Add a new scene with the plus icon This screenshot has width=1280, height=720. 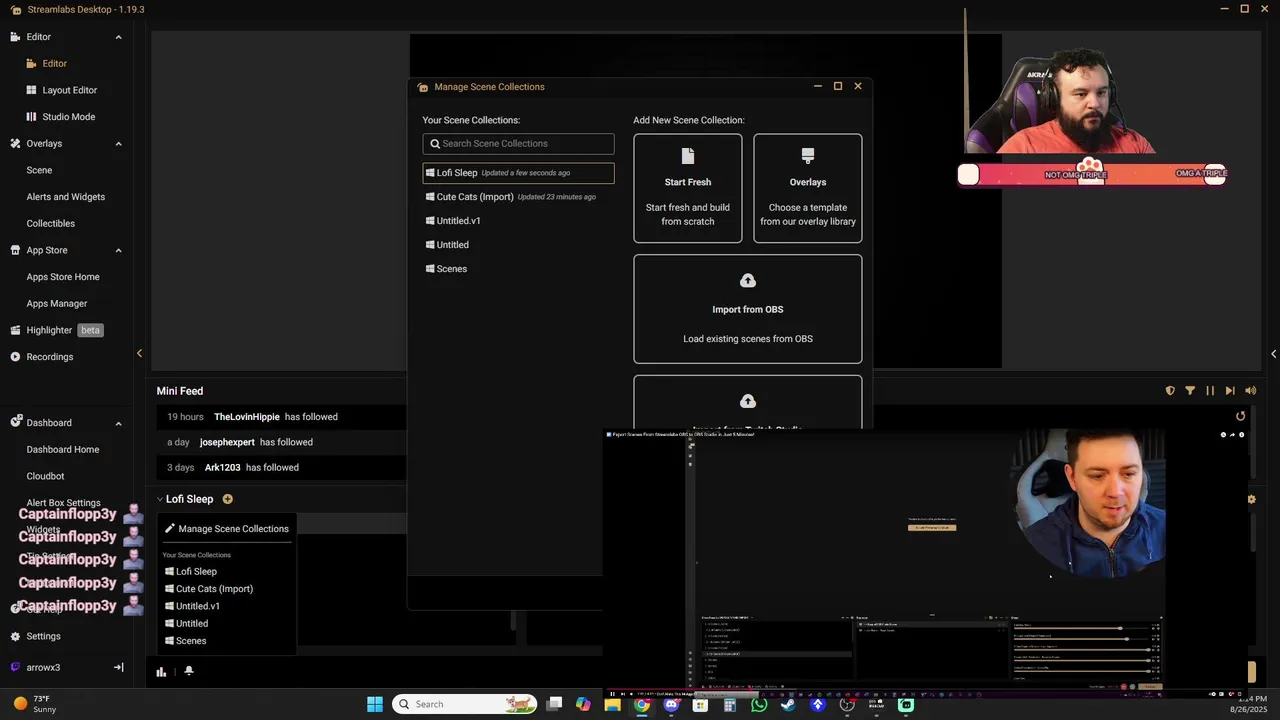coord(227,499)
